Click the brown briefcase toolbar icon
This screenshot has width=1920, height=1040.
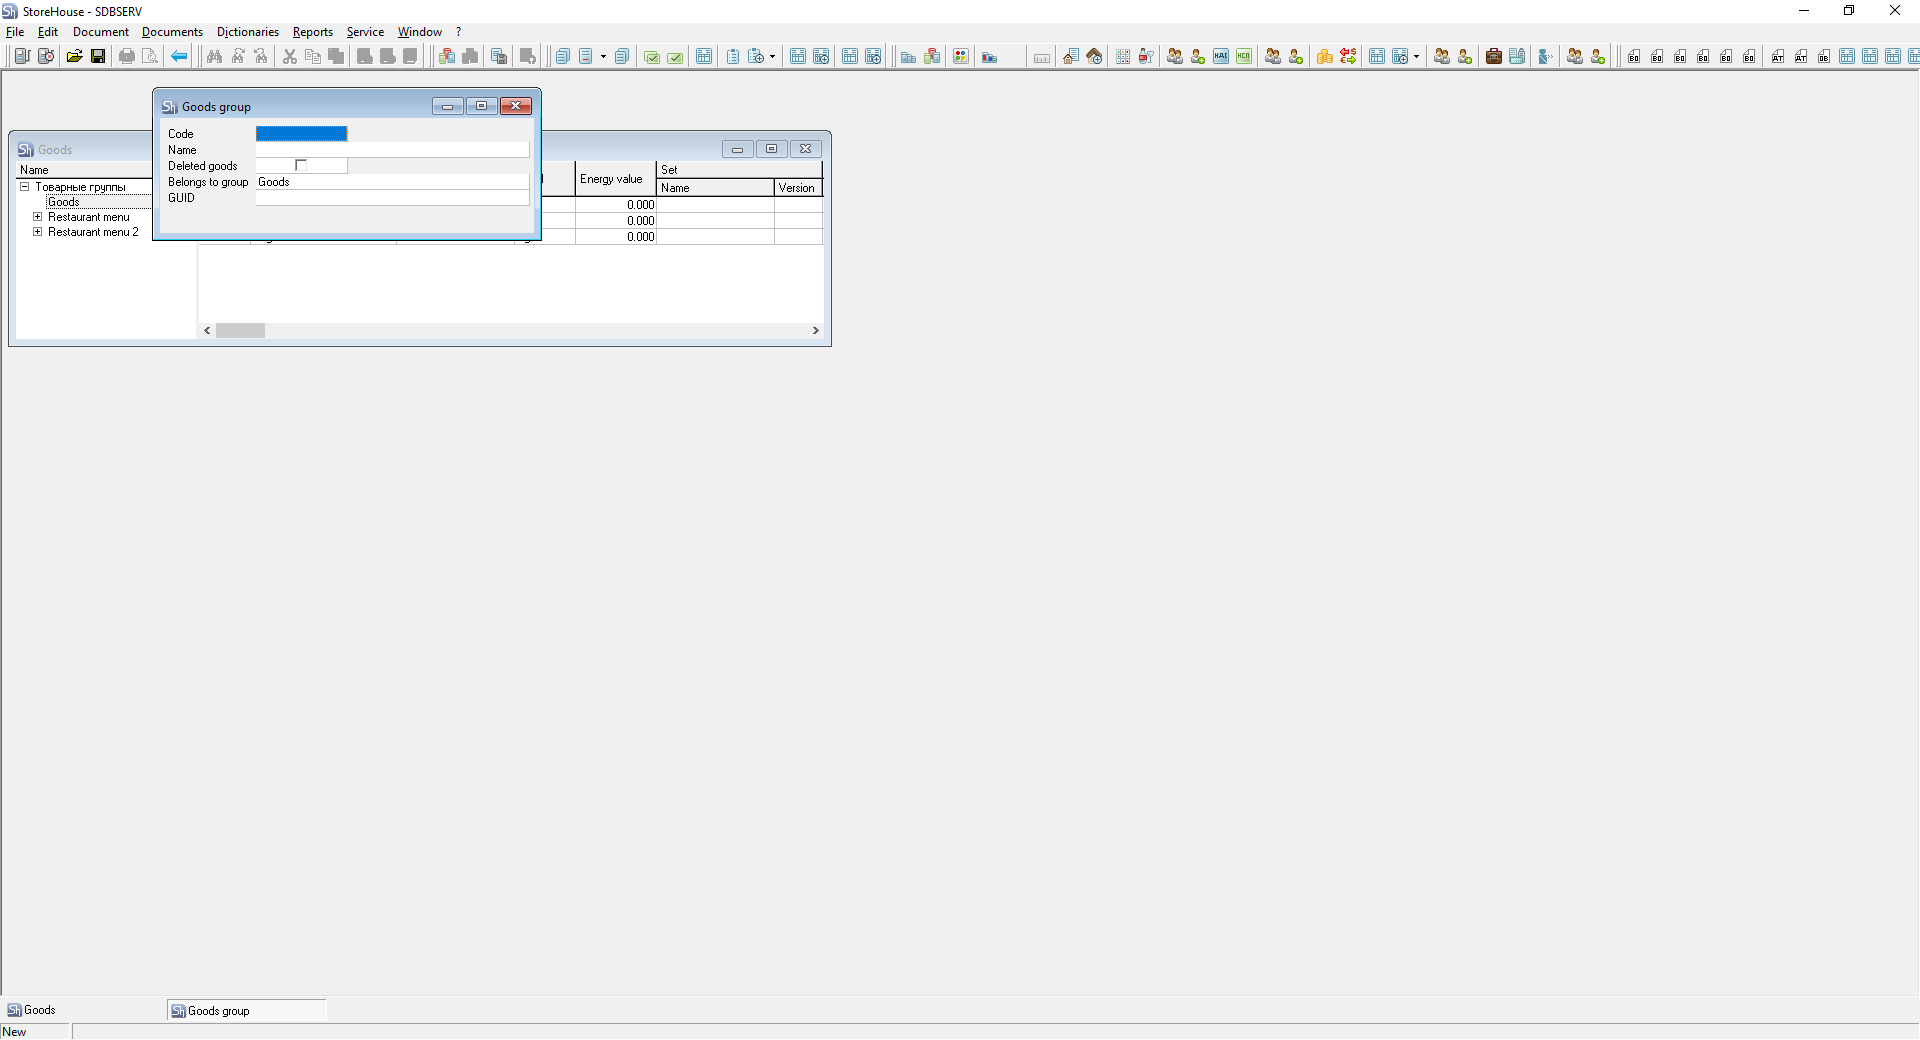[x=1493, y=56]
